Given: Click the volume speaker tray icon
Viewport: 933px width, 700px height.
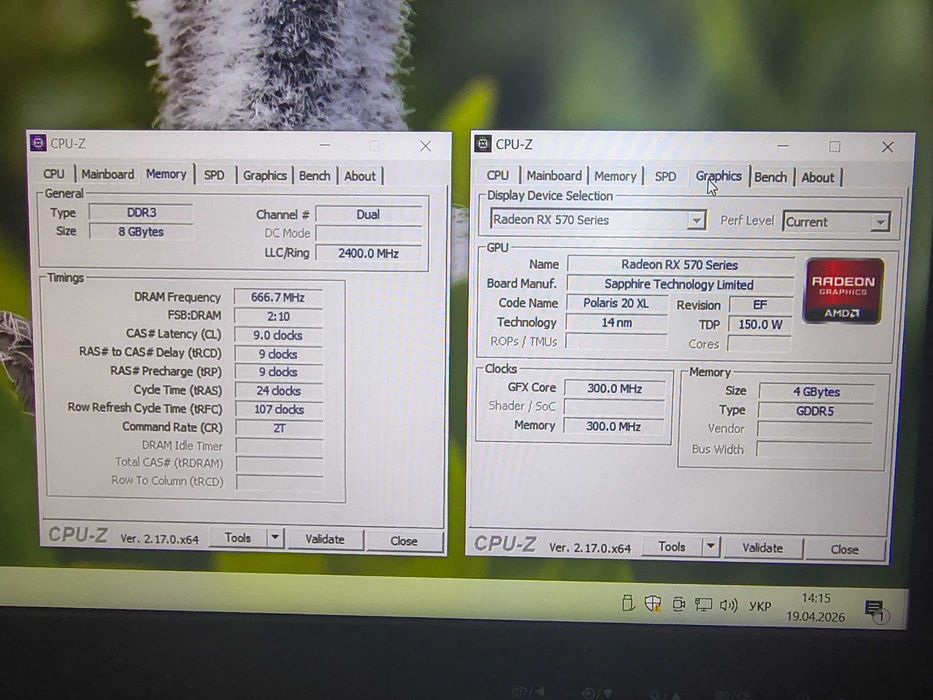Looking at the screenshot, I should tap(728, 605).
